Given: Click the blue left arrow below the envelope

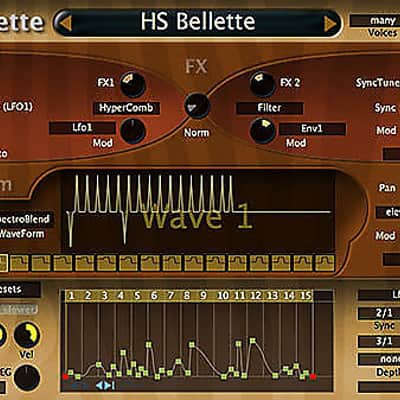Looking at the screenshot, I should (100, 386).
